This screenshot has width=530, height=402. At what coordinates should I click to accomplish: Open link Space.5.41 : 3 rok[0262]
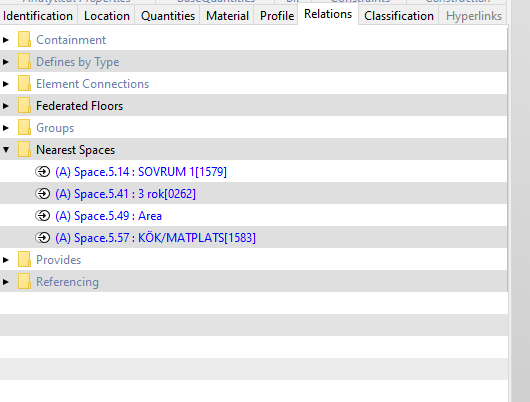pyautogui.click(x=125, y=194)
